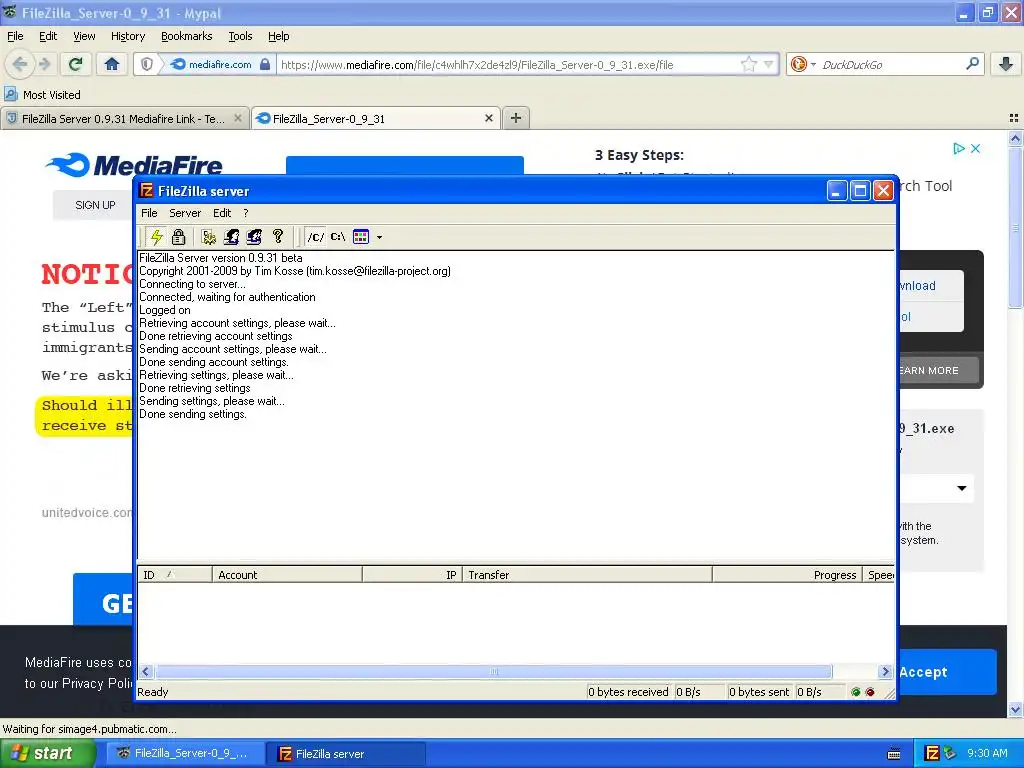The width and height of the screenshot is (1024, 768).
Task: Click the question mark help icon
Action: [278, 236]
